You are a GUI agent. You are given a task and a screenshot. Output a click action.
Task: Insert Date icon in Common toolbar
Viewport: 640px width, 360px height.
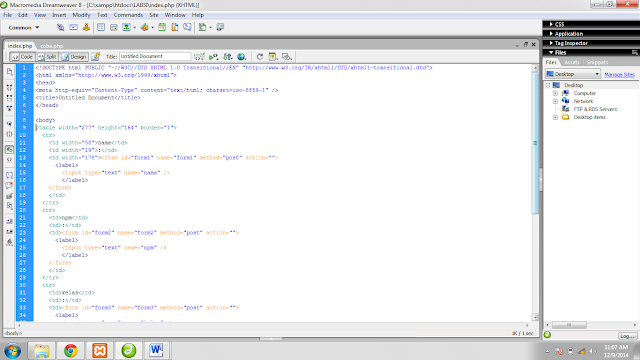pos(162,27)
